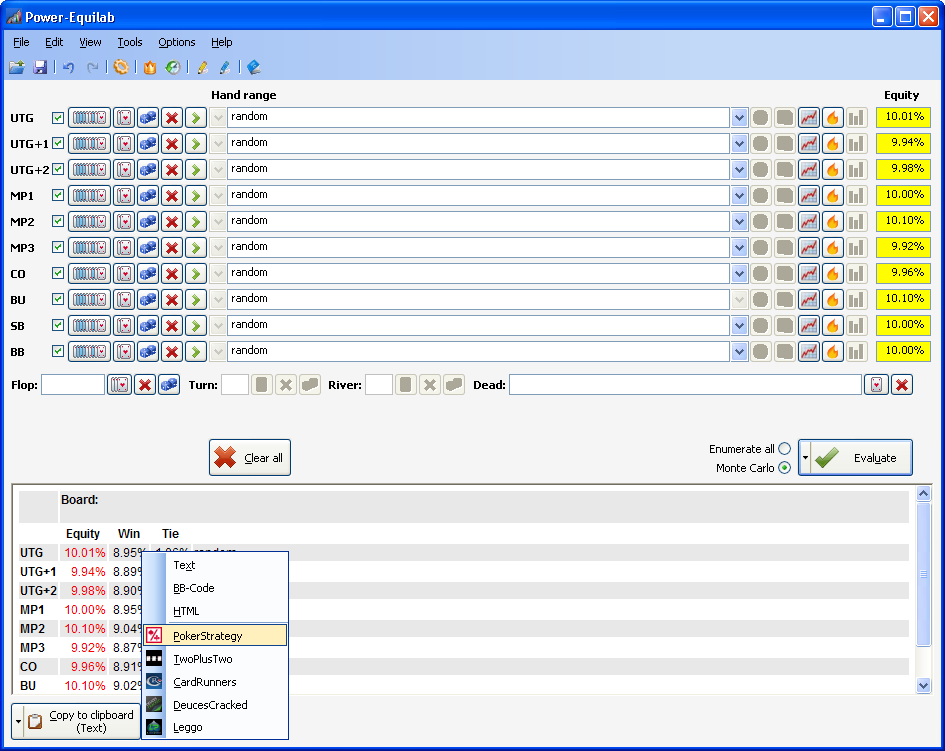Open the Evaluate button dropdown arrow
This screenshot has height=751, width=945.
coord(805,458)
